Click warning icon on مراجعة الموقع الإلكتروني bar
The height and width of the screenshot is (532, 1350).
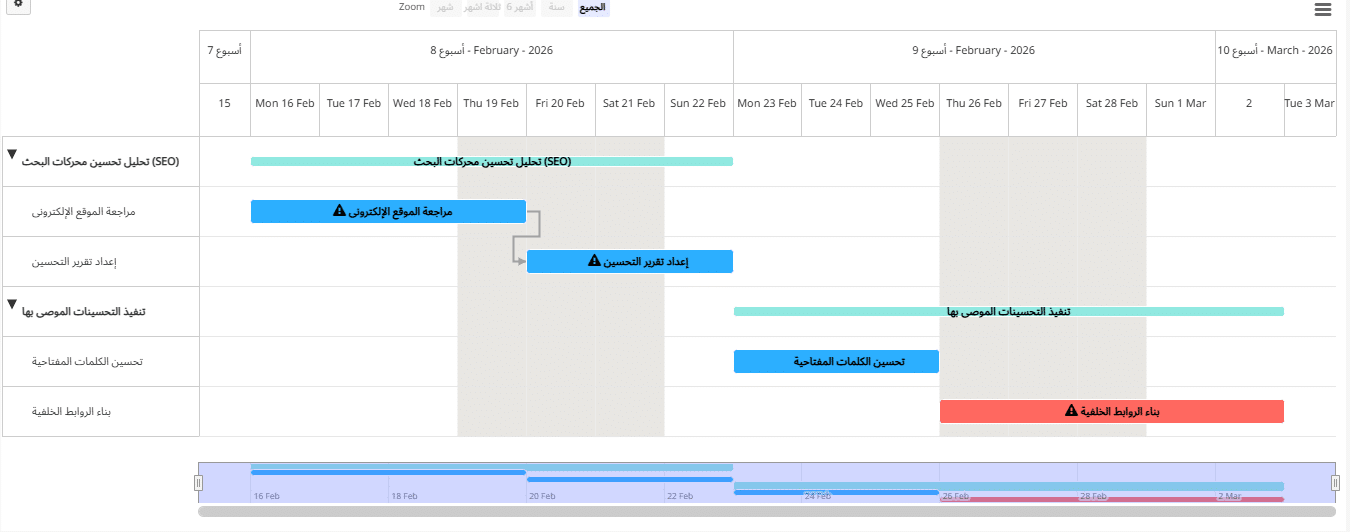pyautogui.click(x=339, y=211)
